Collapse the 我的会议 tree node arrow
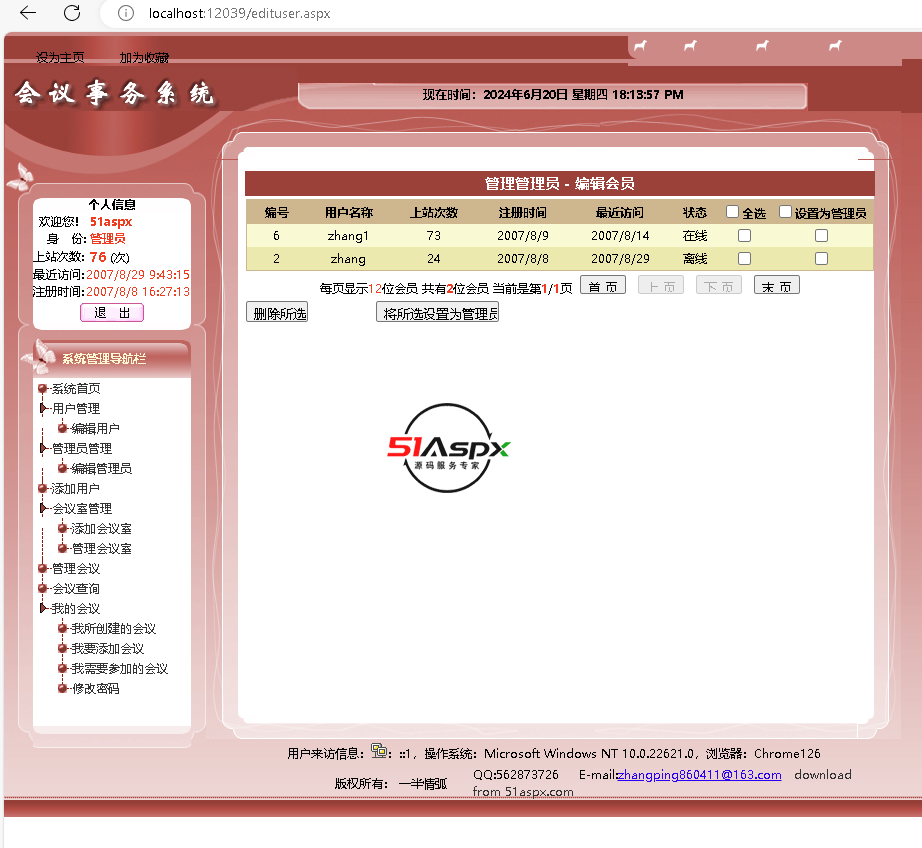 point(43,608)
